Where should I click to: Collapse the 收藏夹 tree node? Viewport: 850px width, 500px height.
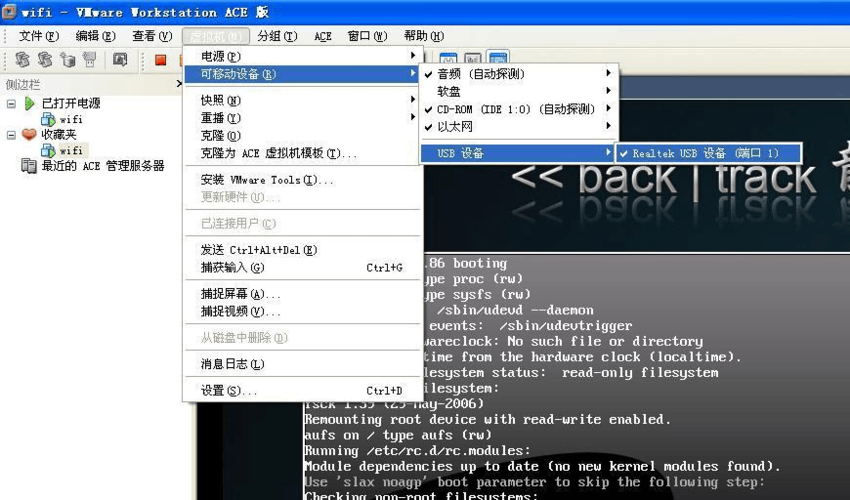(x=11, y=134)
